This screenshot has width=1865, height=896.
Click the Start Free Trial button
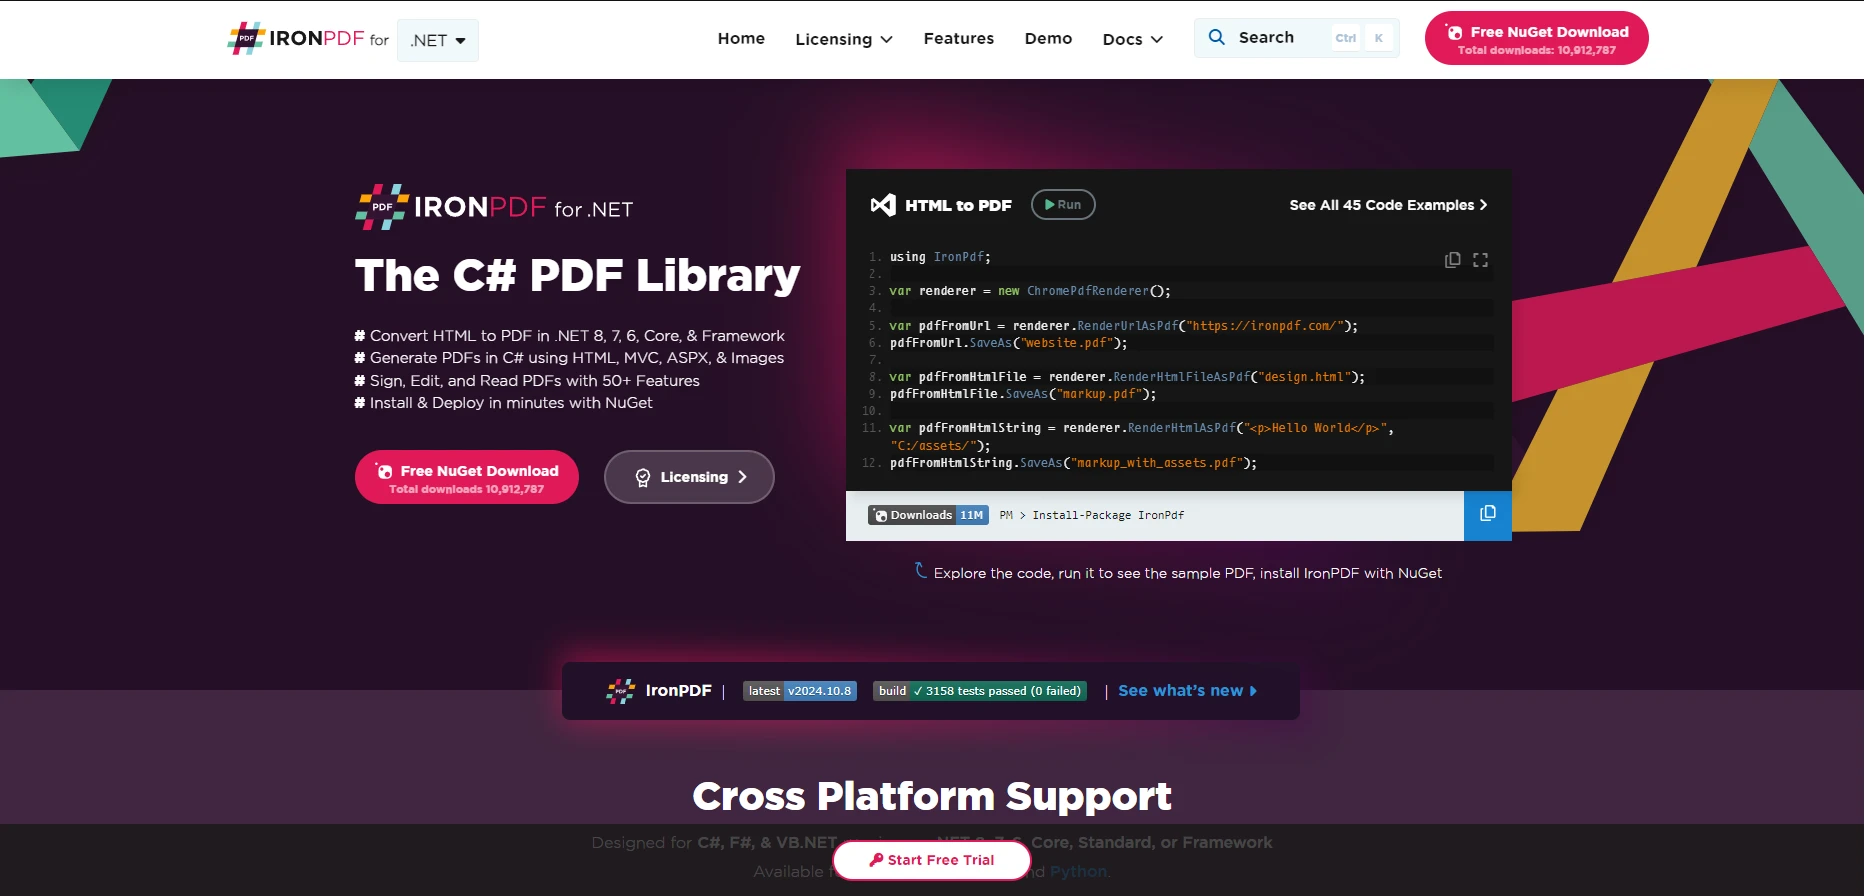coord(931,860)
